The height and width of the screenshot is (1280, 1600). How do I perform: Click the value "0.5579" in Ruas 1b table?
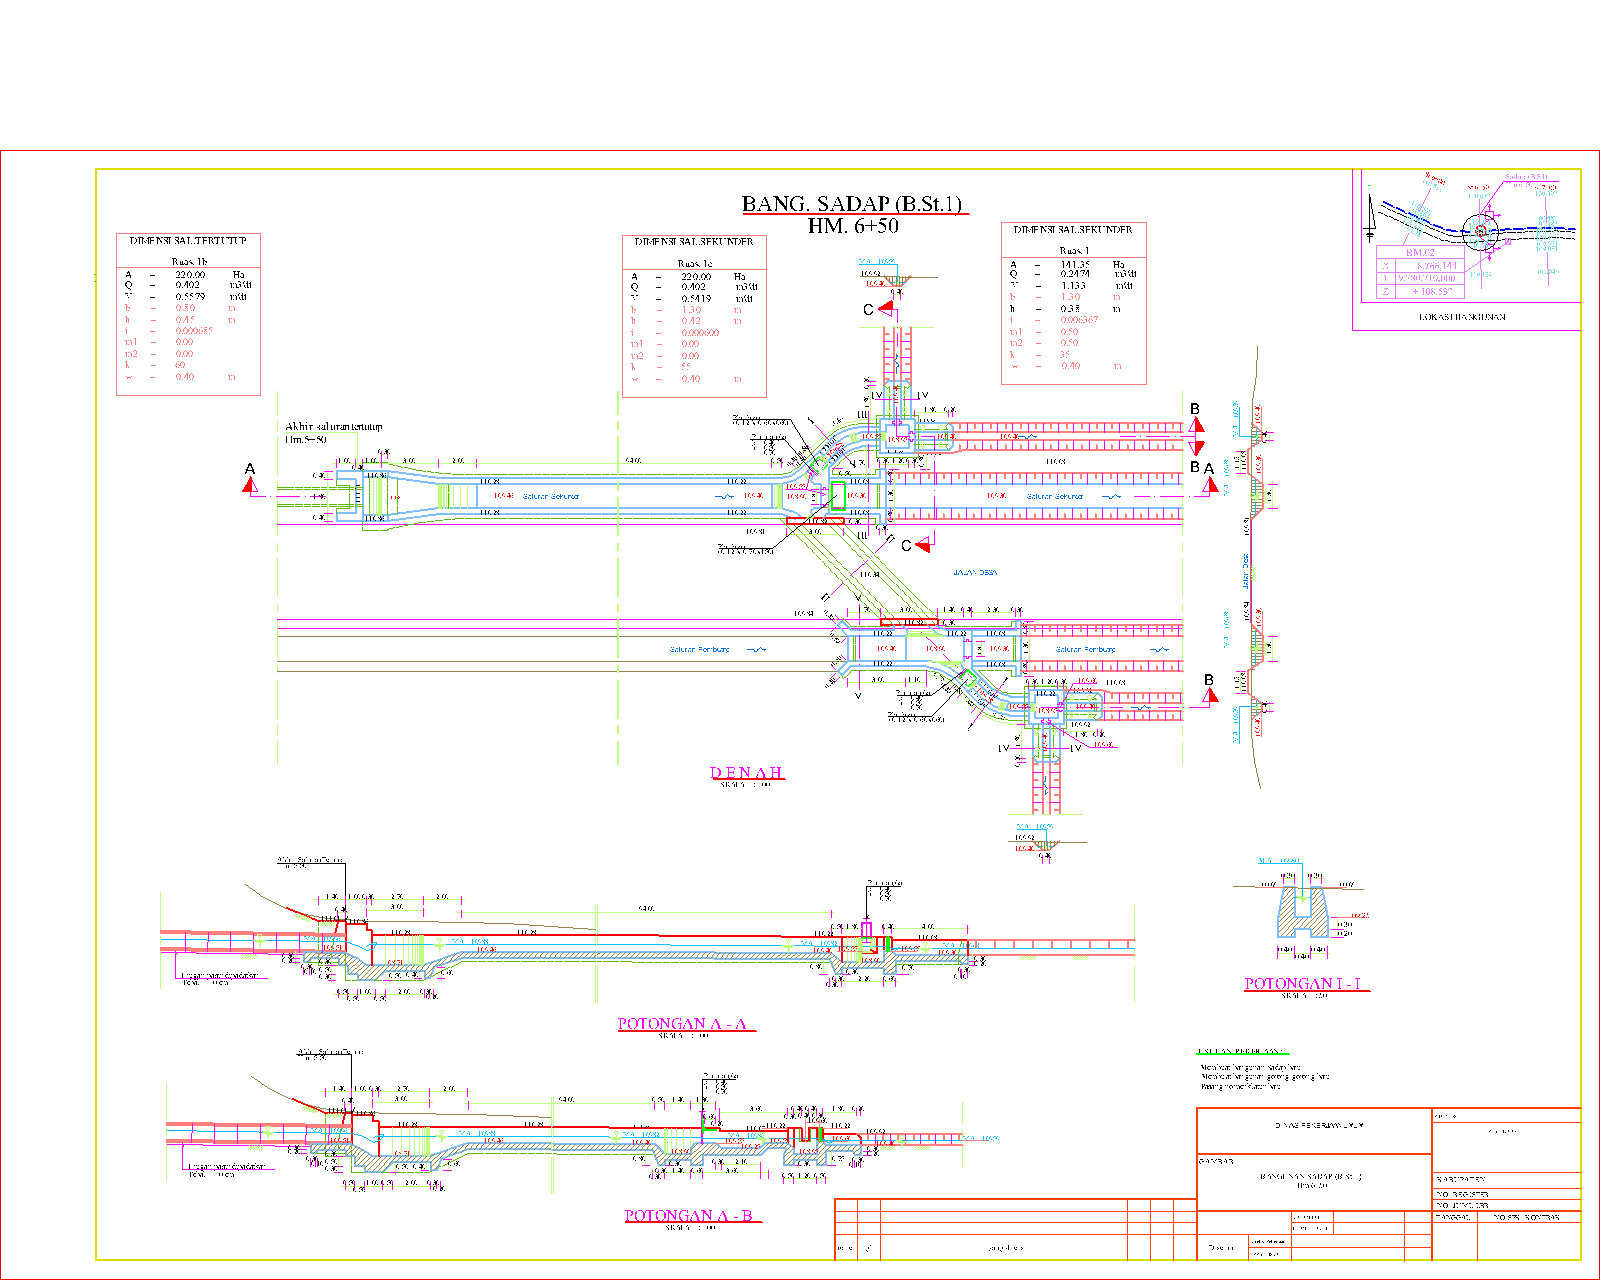point(190,297)
